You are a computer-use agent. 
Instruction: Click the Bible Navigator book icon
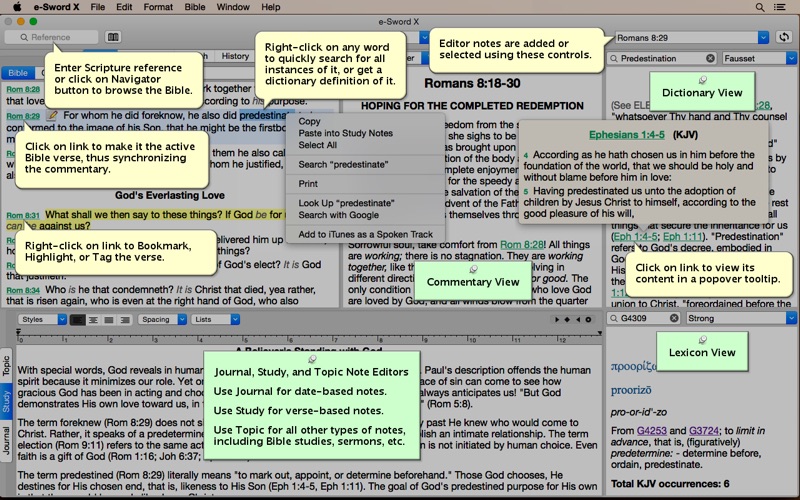[x=112, y=37]
